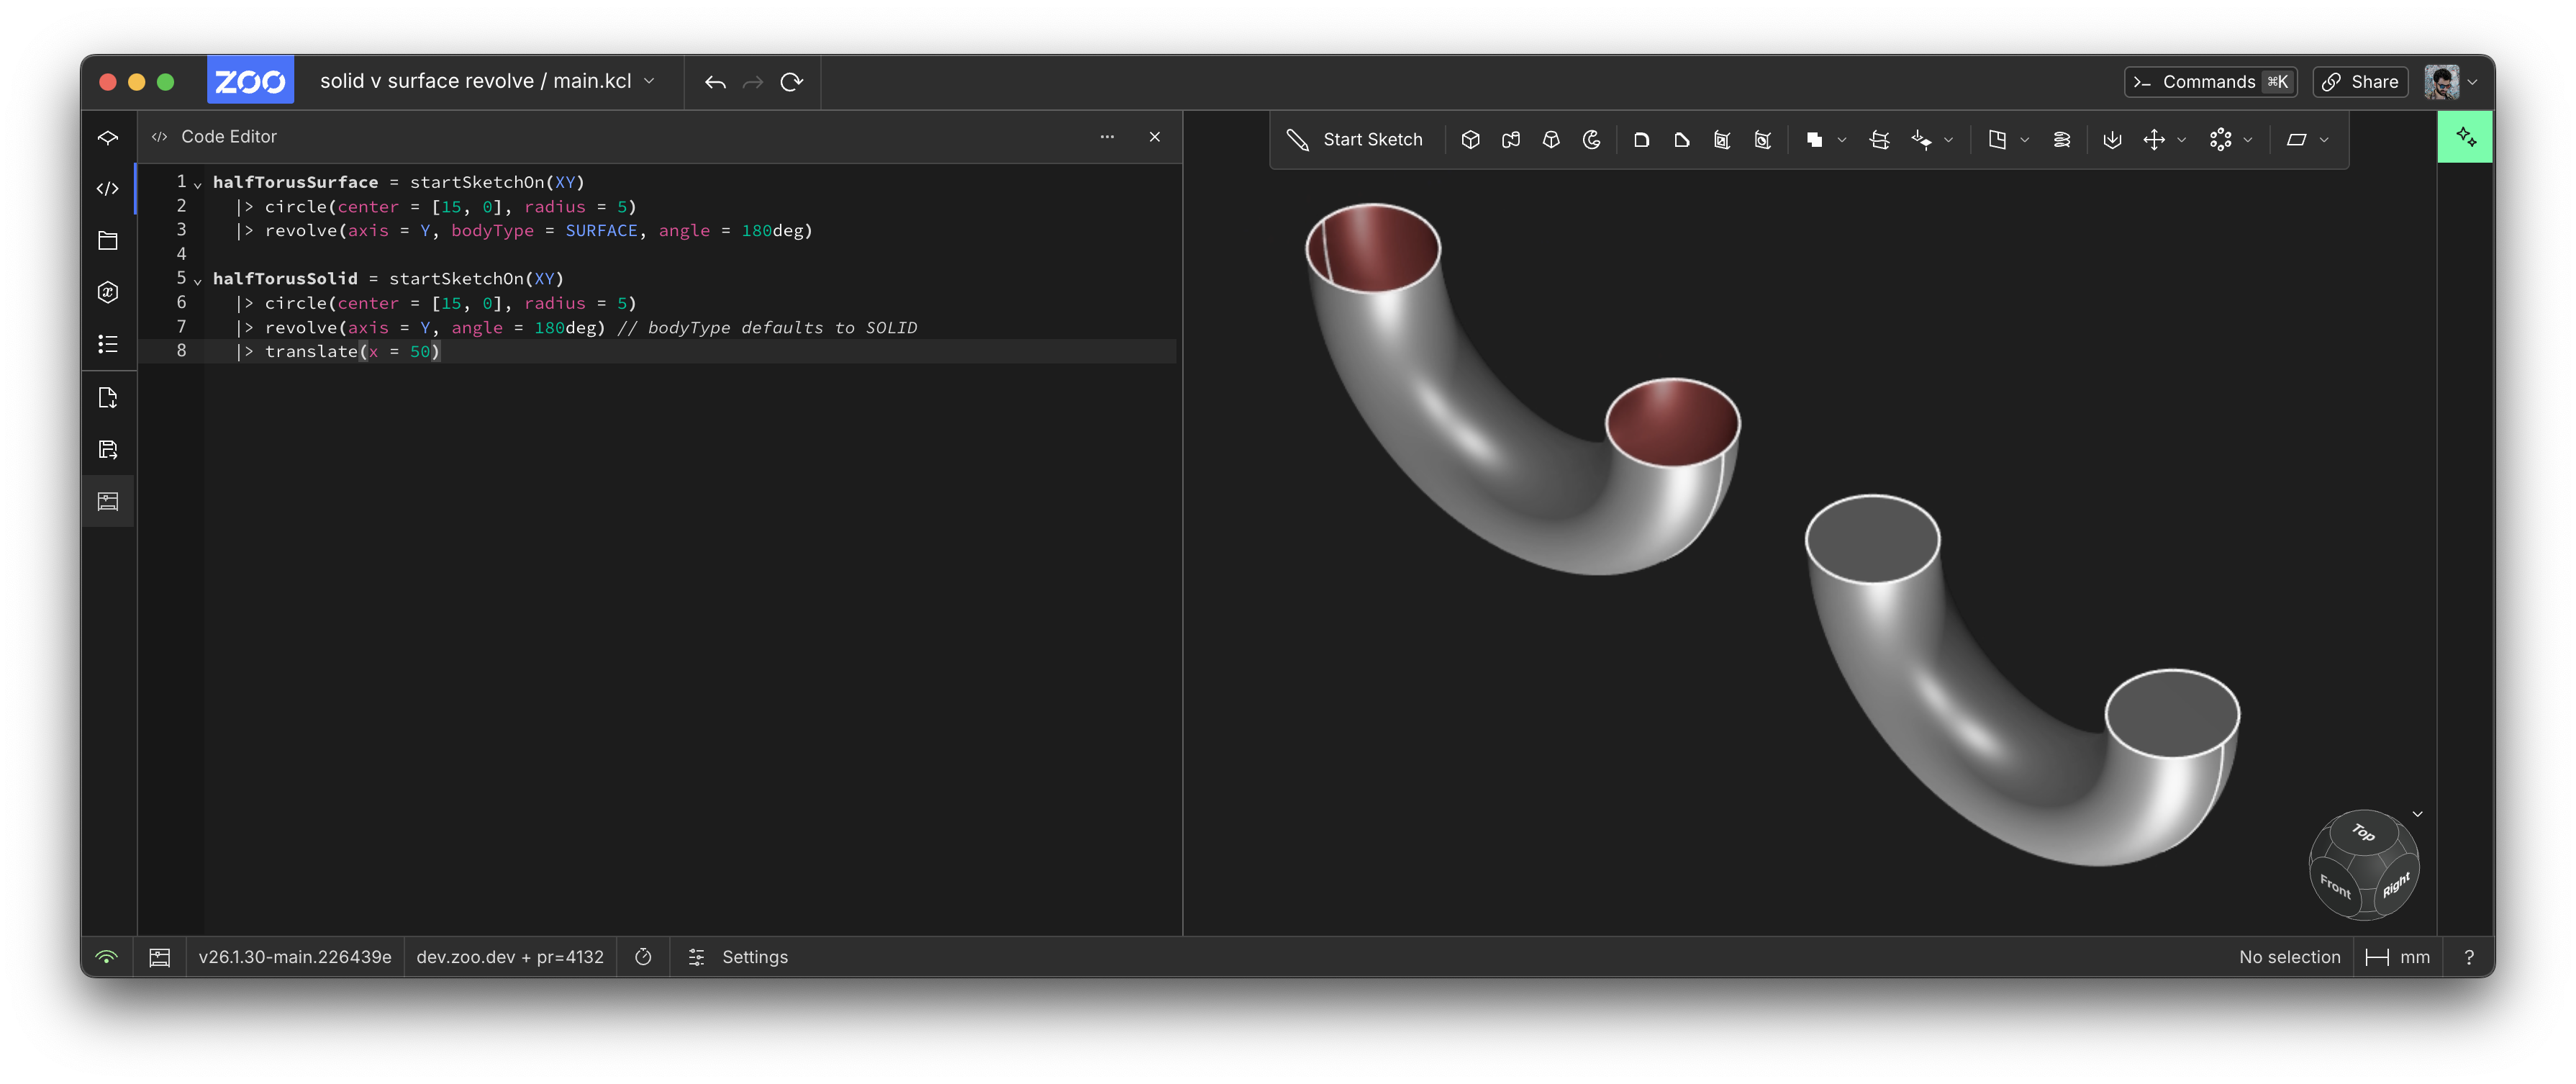Open the Text-to-CAD sparkle button
Viewport: 2576px width, 1084px height.
2464,137
